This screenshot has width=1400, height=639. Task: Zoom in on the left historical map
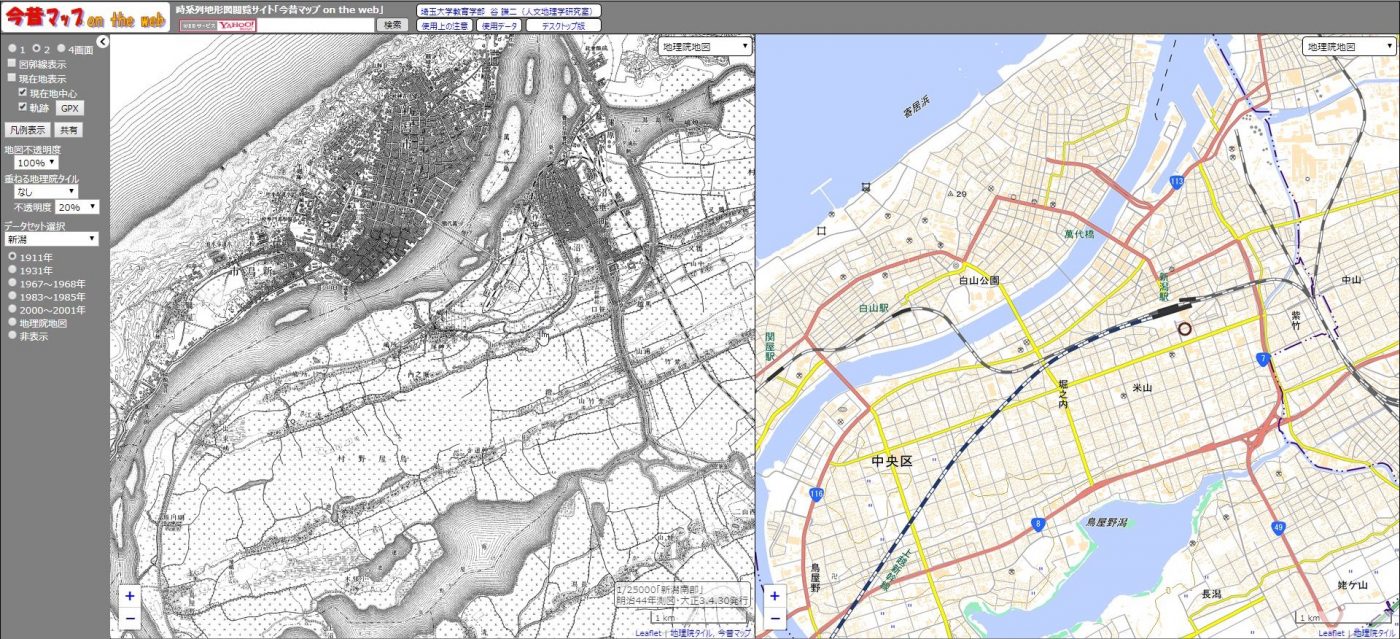click(x=130, y=596)
